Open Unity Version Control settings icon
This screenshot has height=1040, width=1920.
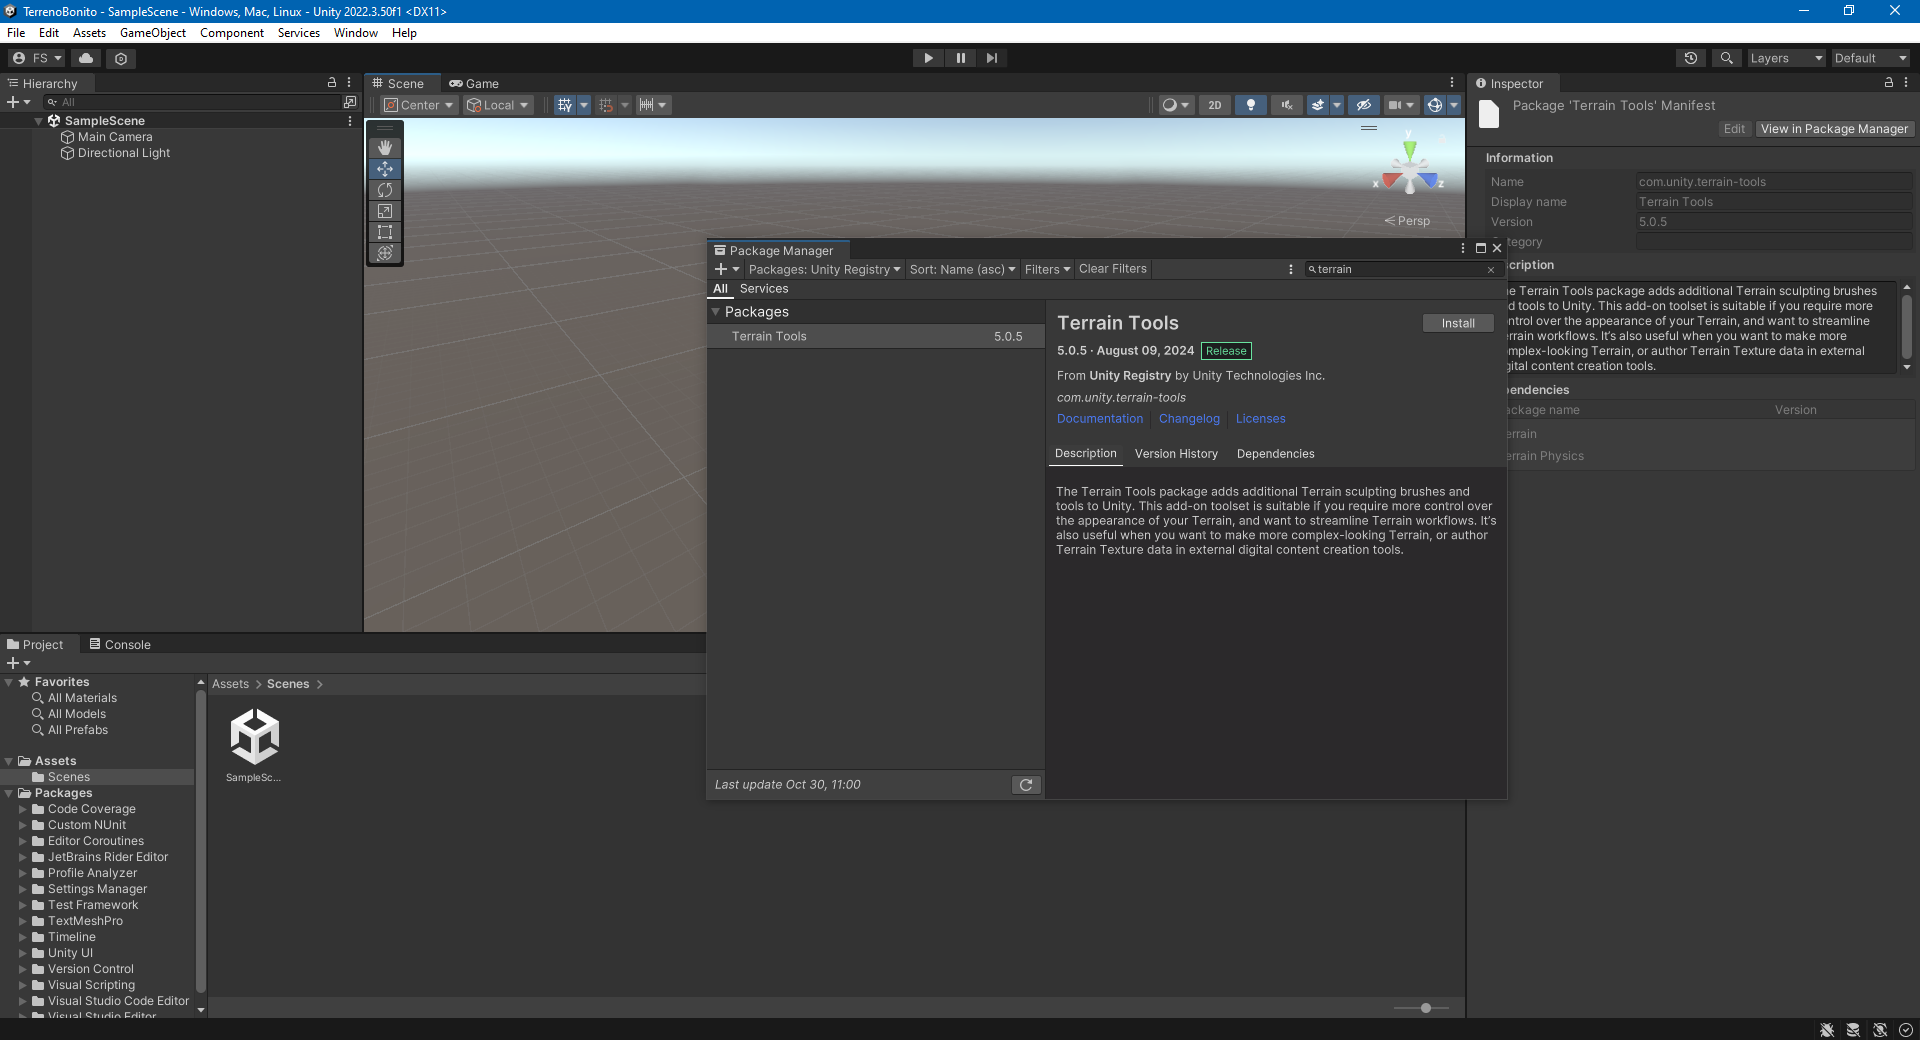[x=121, y=58]
